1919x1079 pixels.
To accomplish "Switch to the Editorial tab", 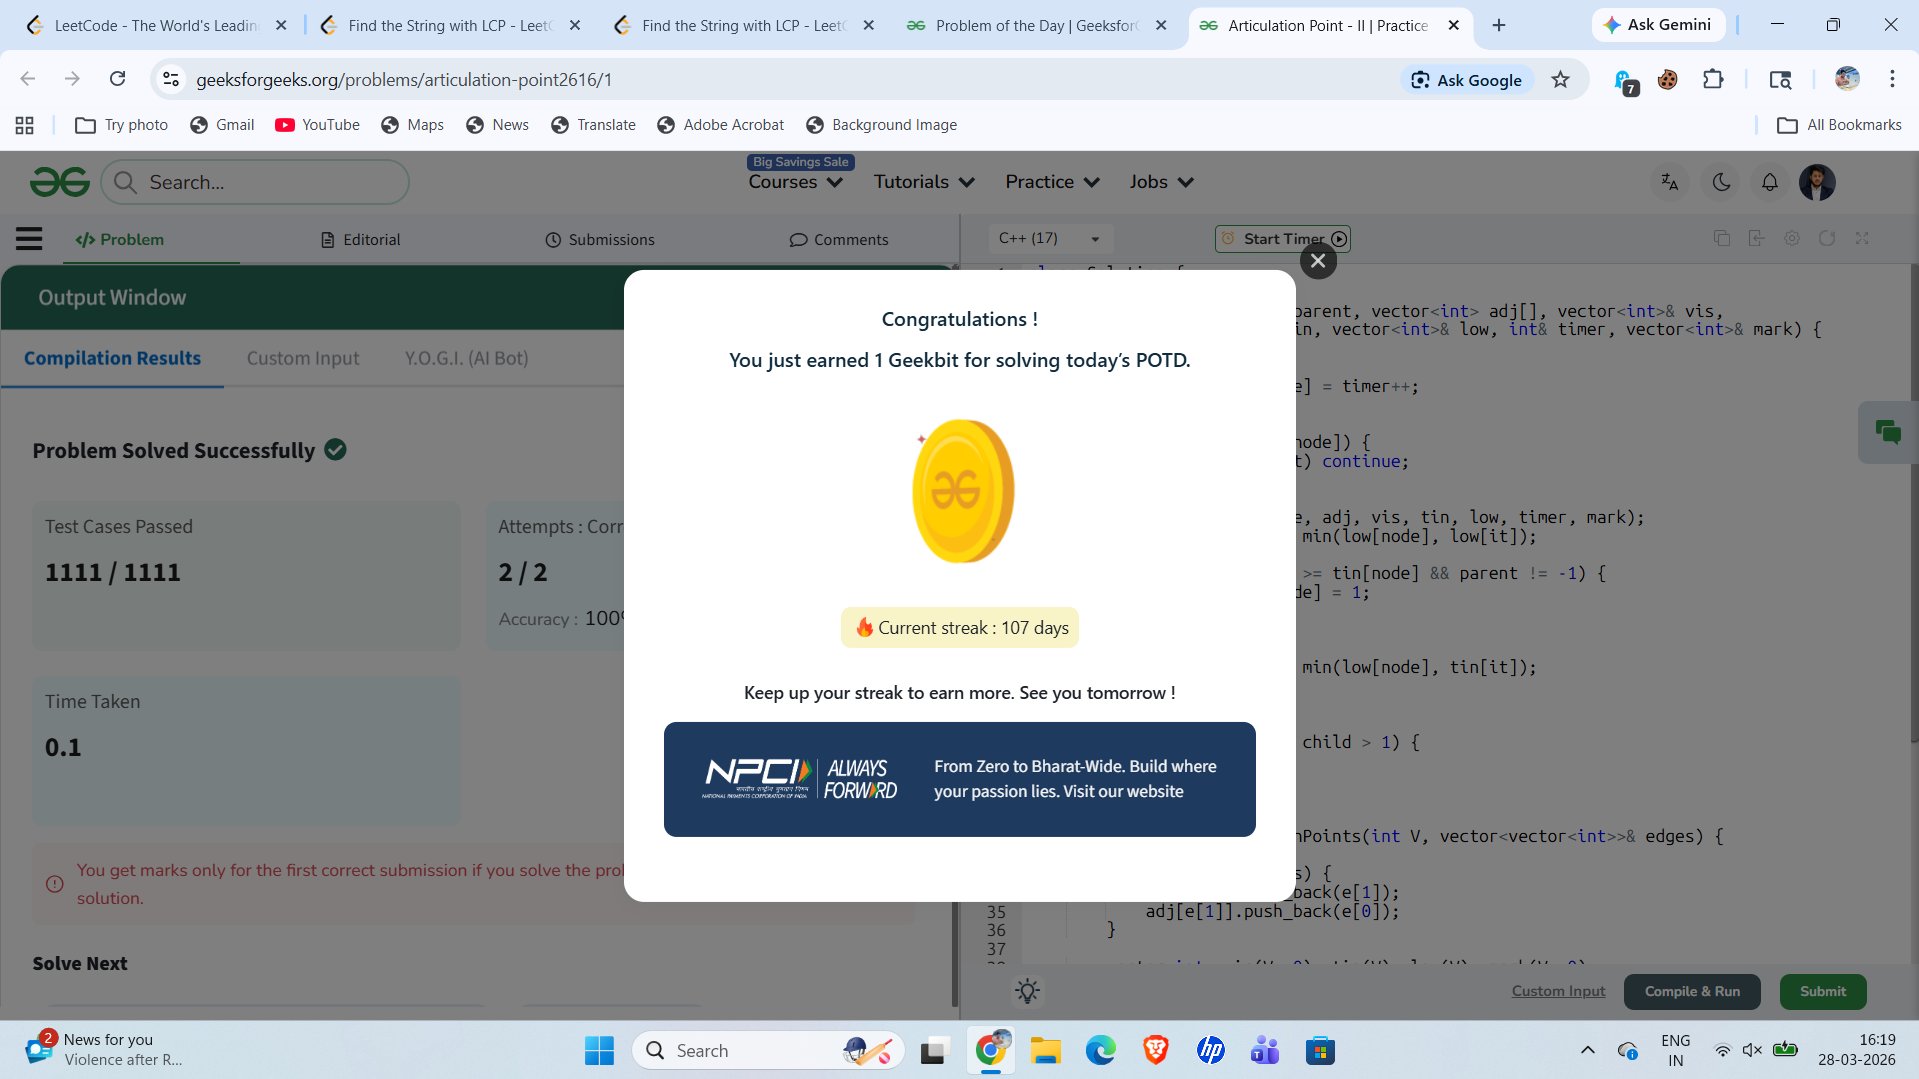I will tap(360, 240).
